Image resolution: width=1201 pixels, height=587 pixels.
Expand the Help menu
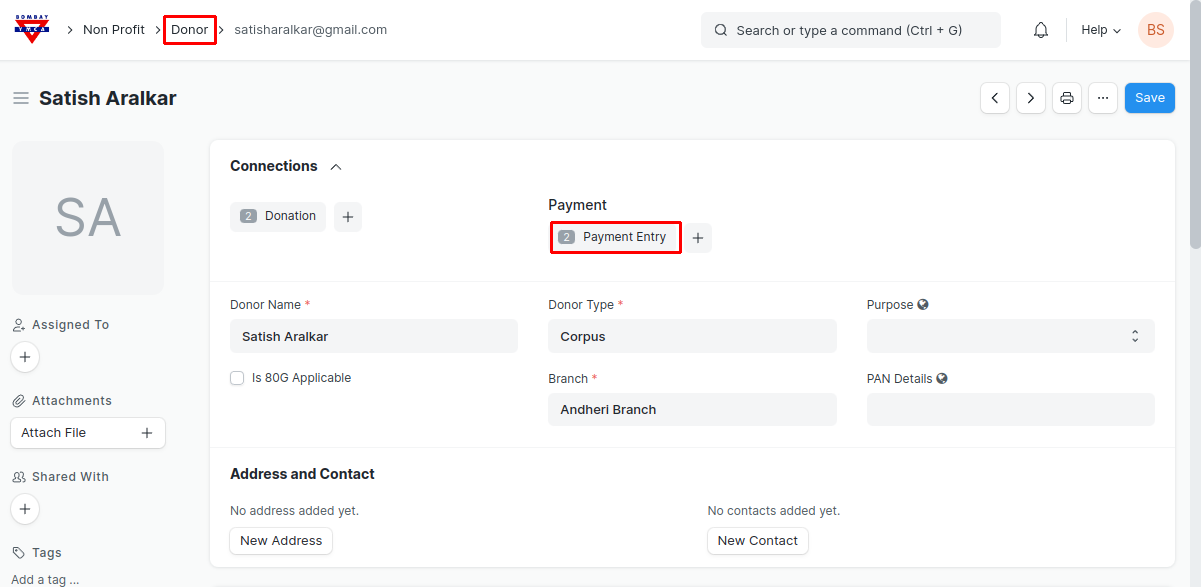[x=1100, y=30]
